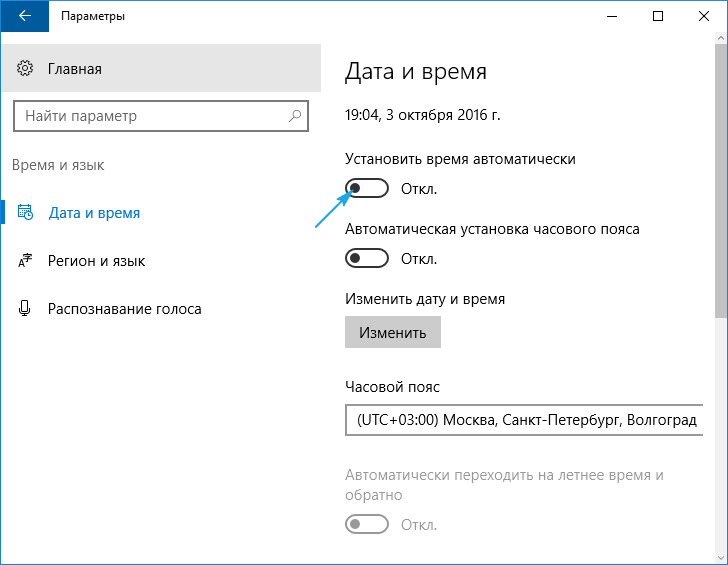Image resolution: width=728 pixels, height=565 pixels.
Task: Click the Главная gear icon
Action: coord(26,69)
